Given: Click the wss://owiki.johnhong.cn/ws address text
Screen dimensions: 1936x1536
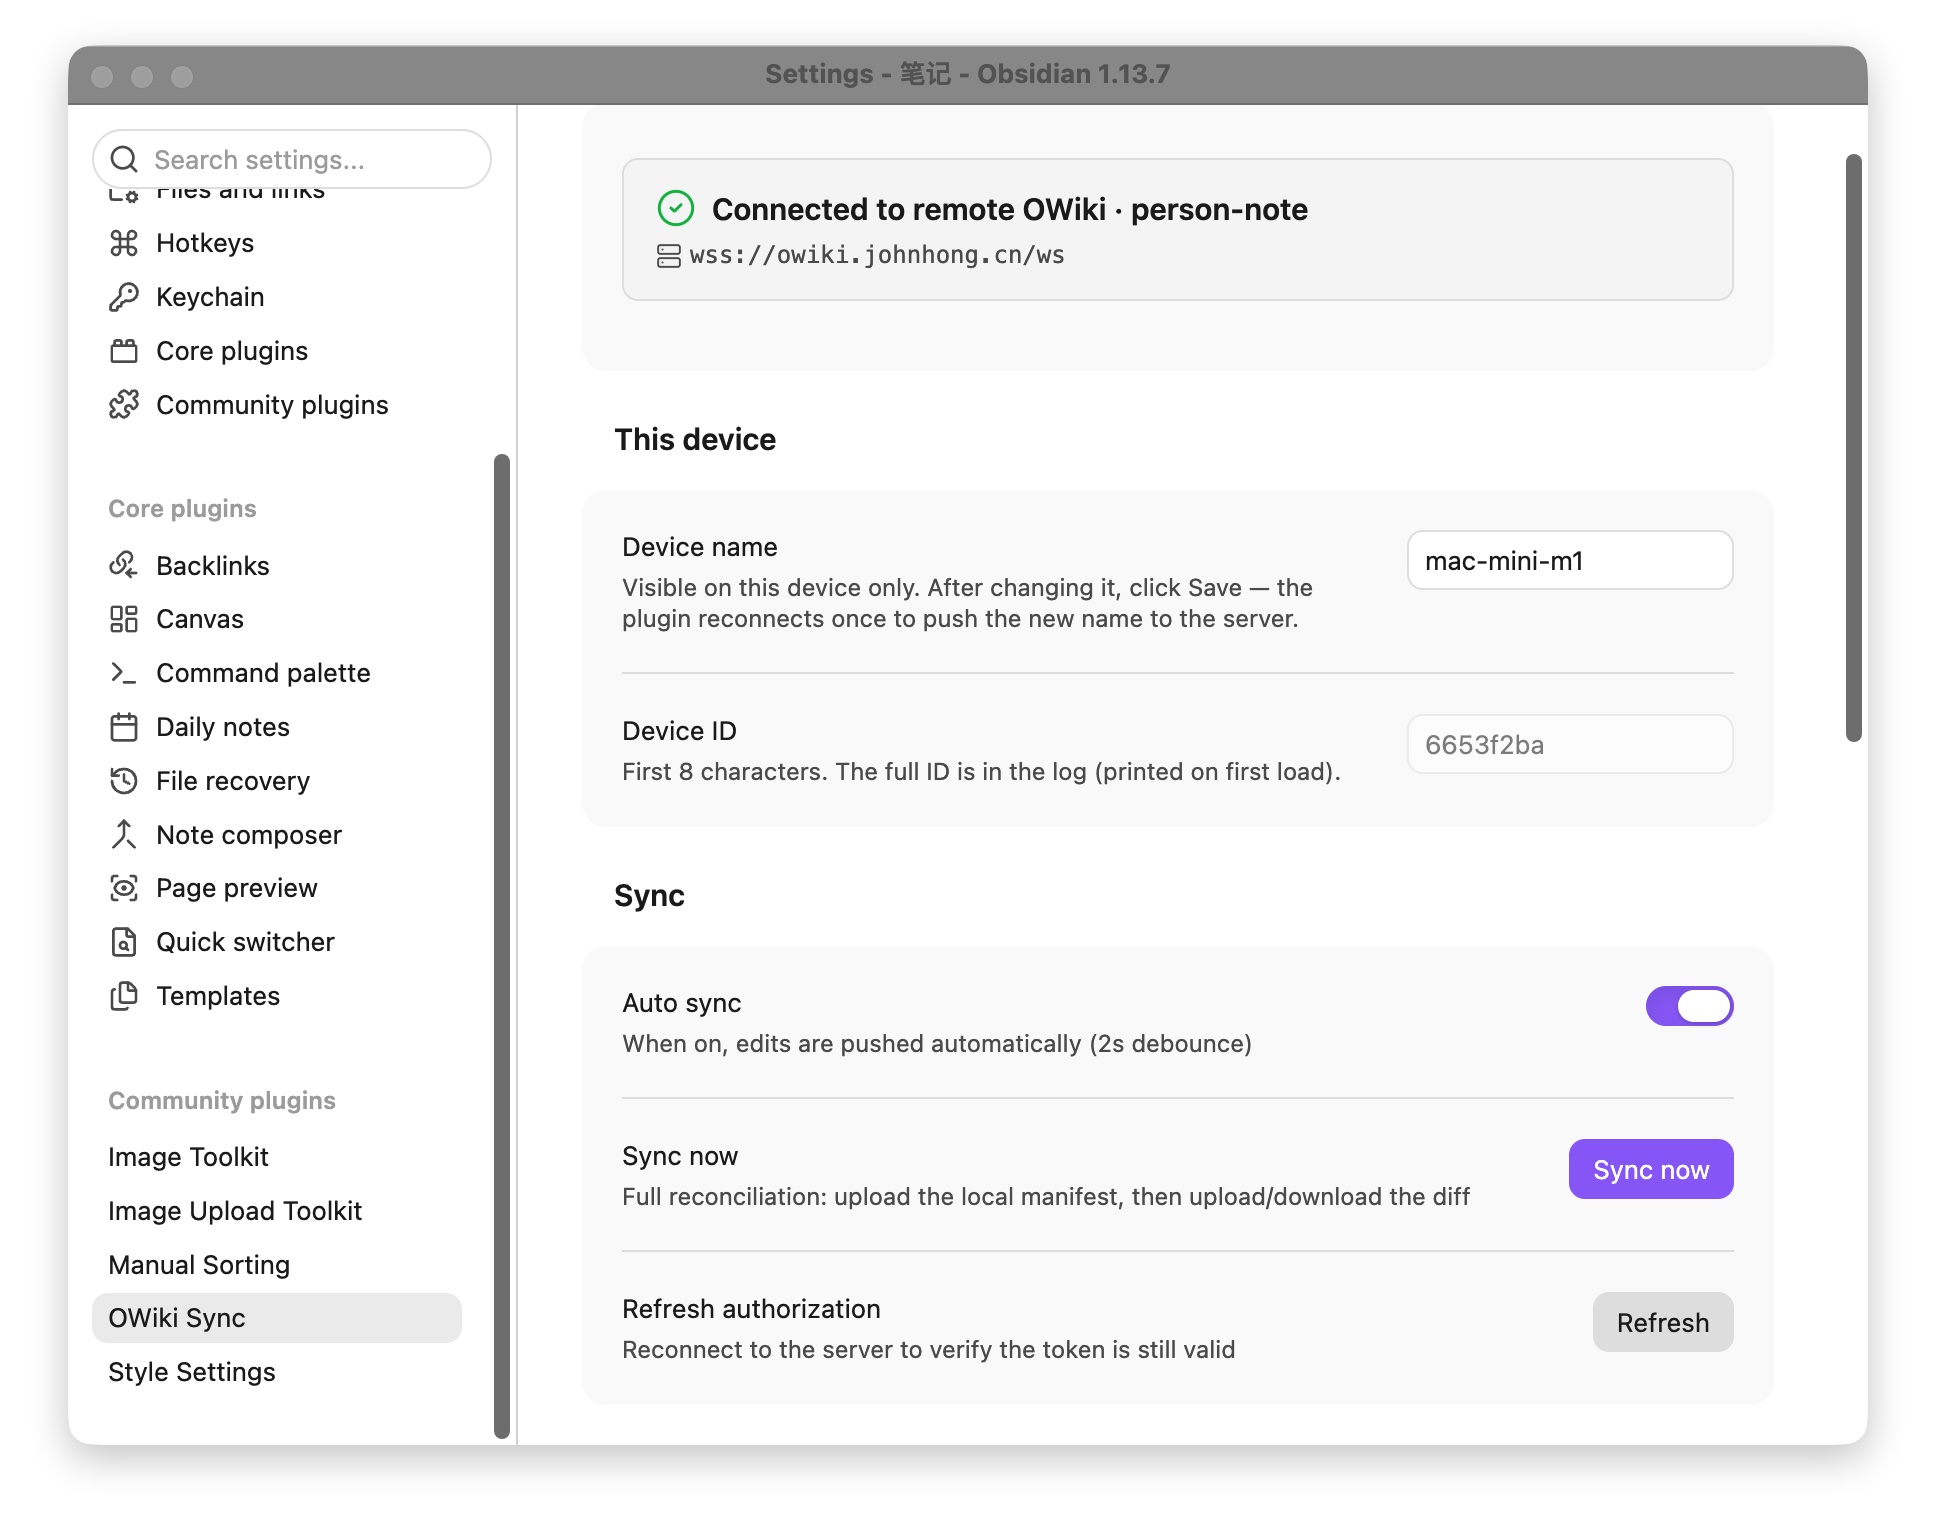Looking at the screenshot, I should pos(877,255).
